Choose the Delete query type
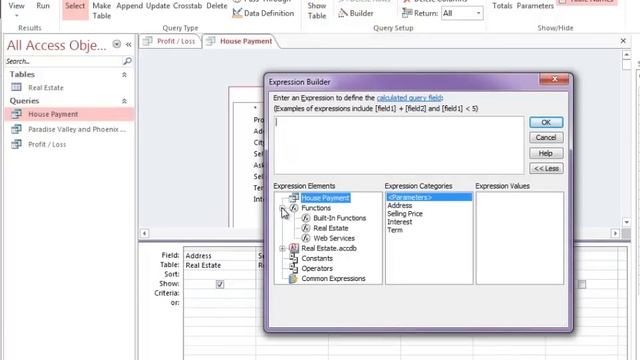This screenshot has height=360, width=640. pos(216,6)
